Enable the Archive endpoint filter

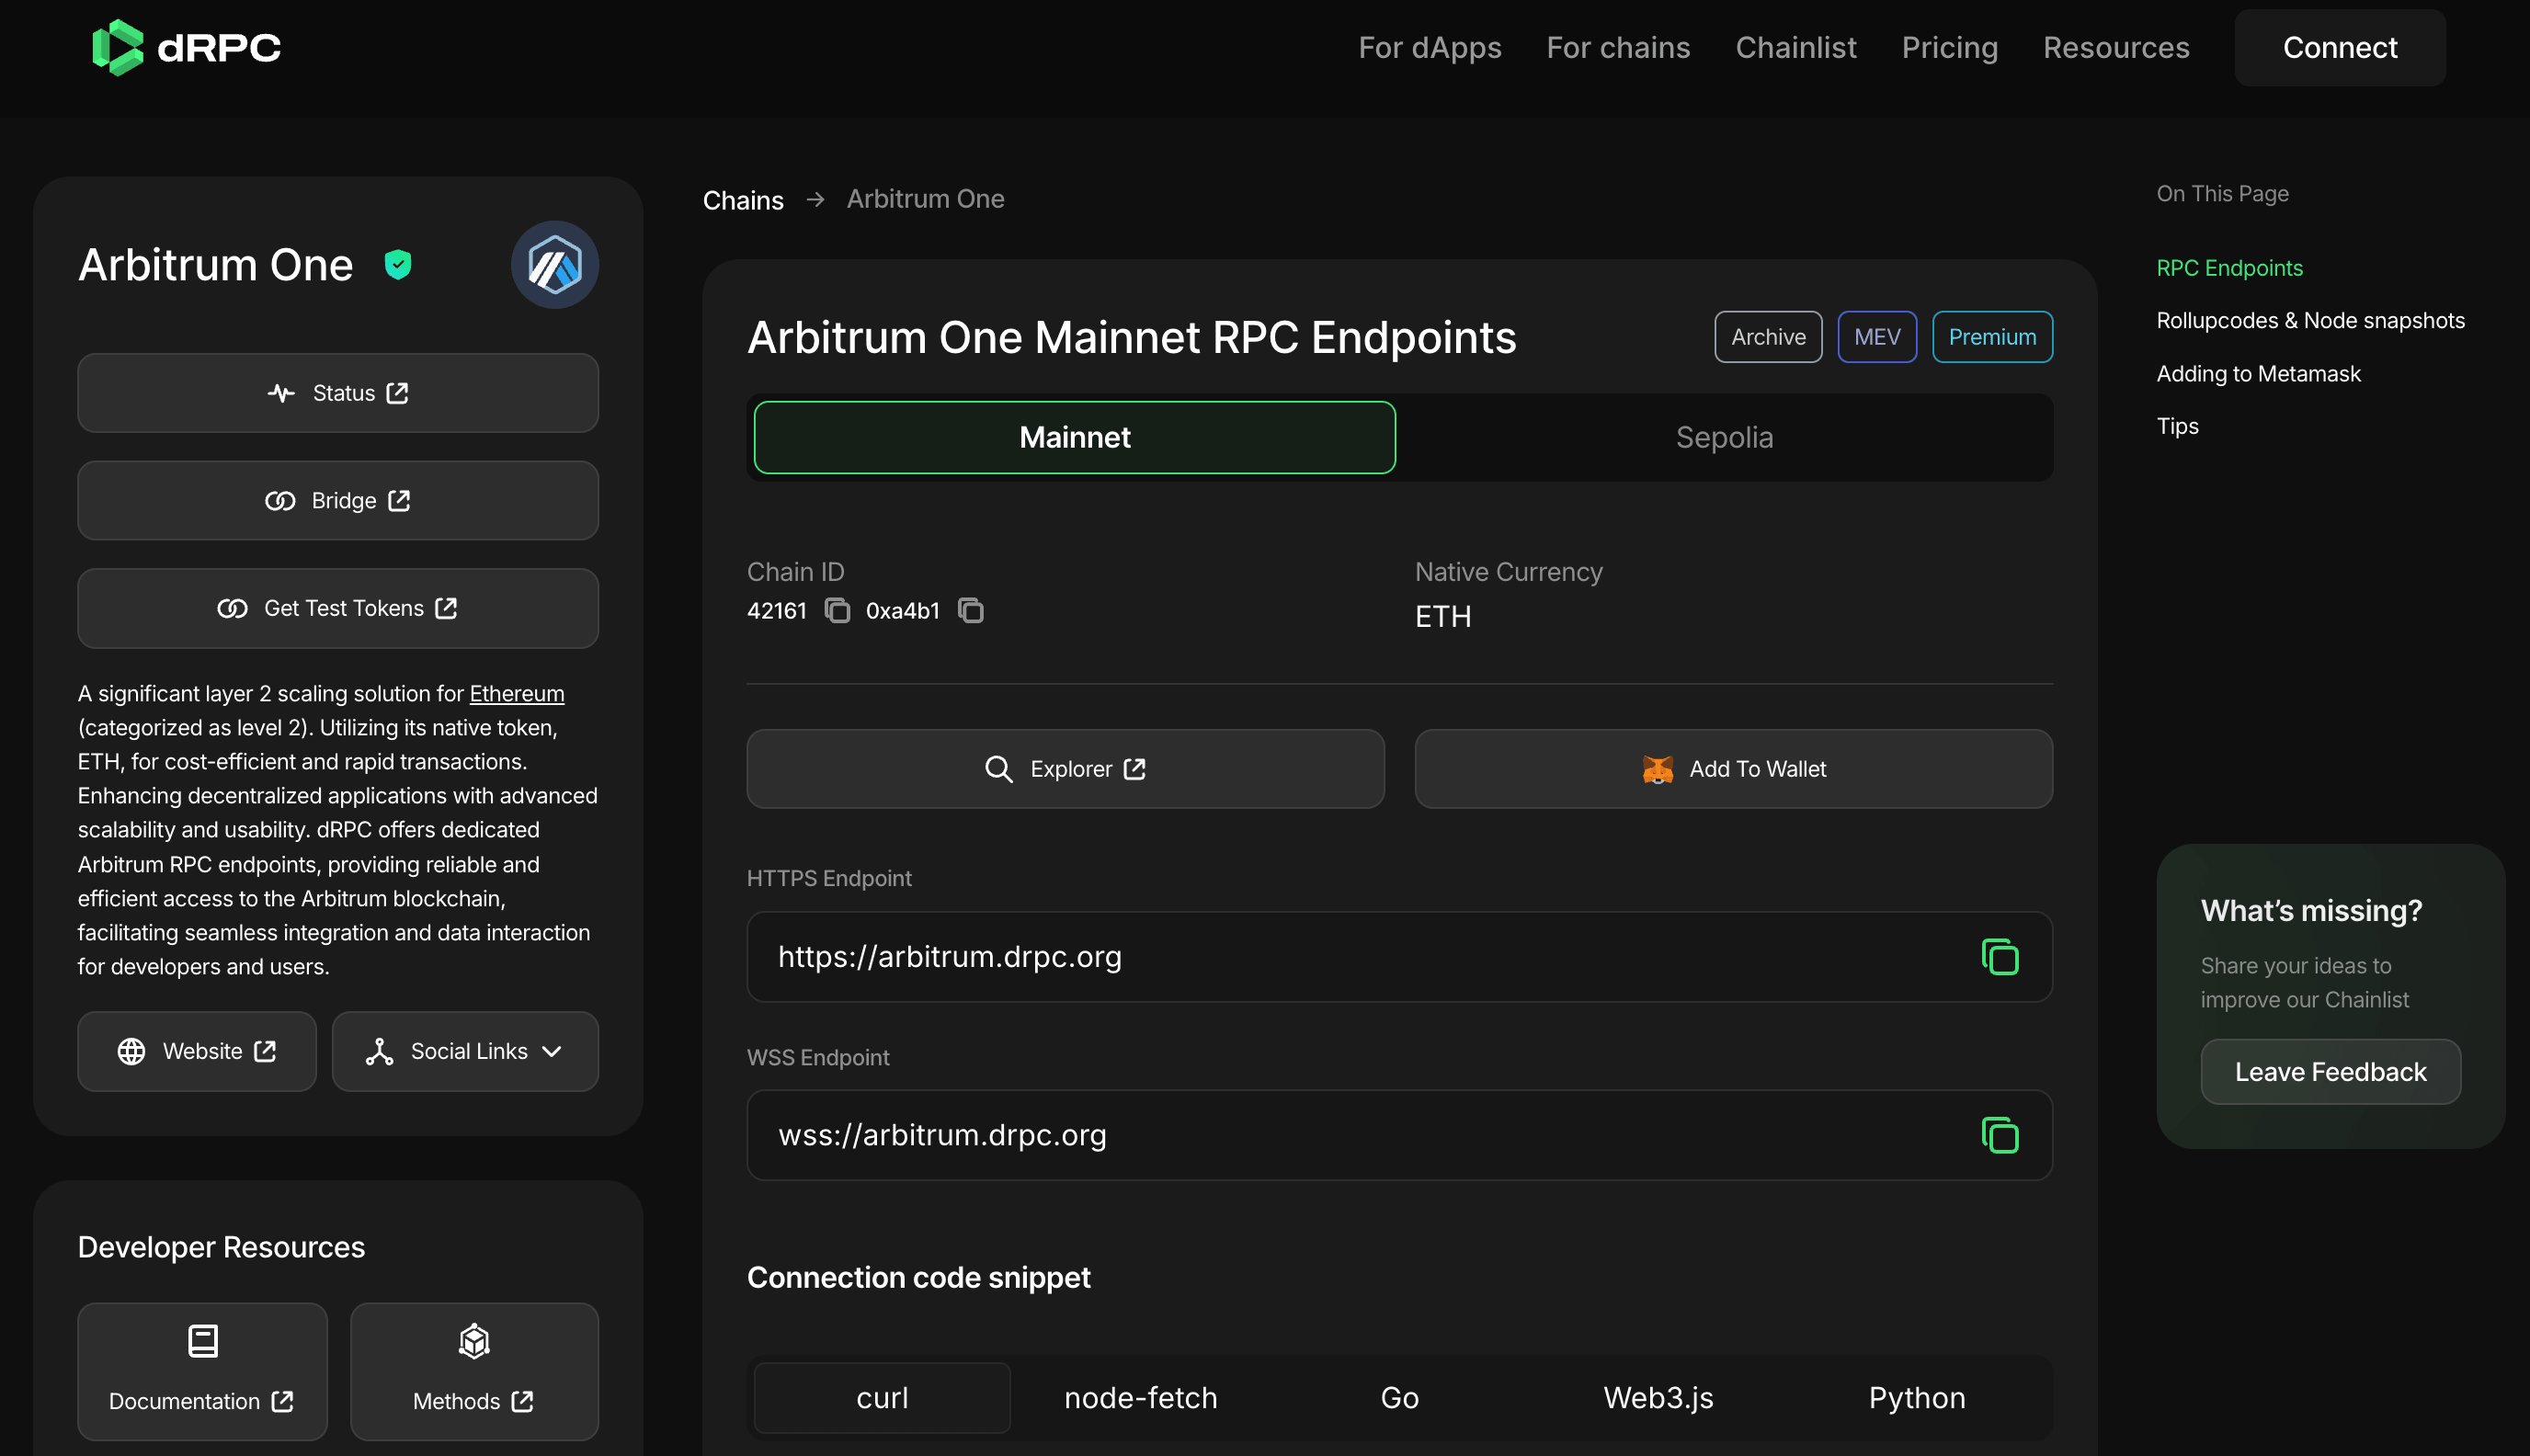(x=1768, y=337)
